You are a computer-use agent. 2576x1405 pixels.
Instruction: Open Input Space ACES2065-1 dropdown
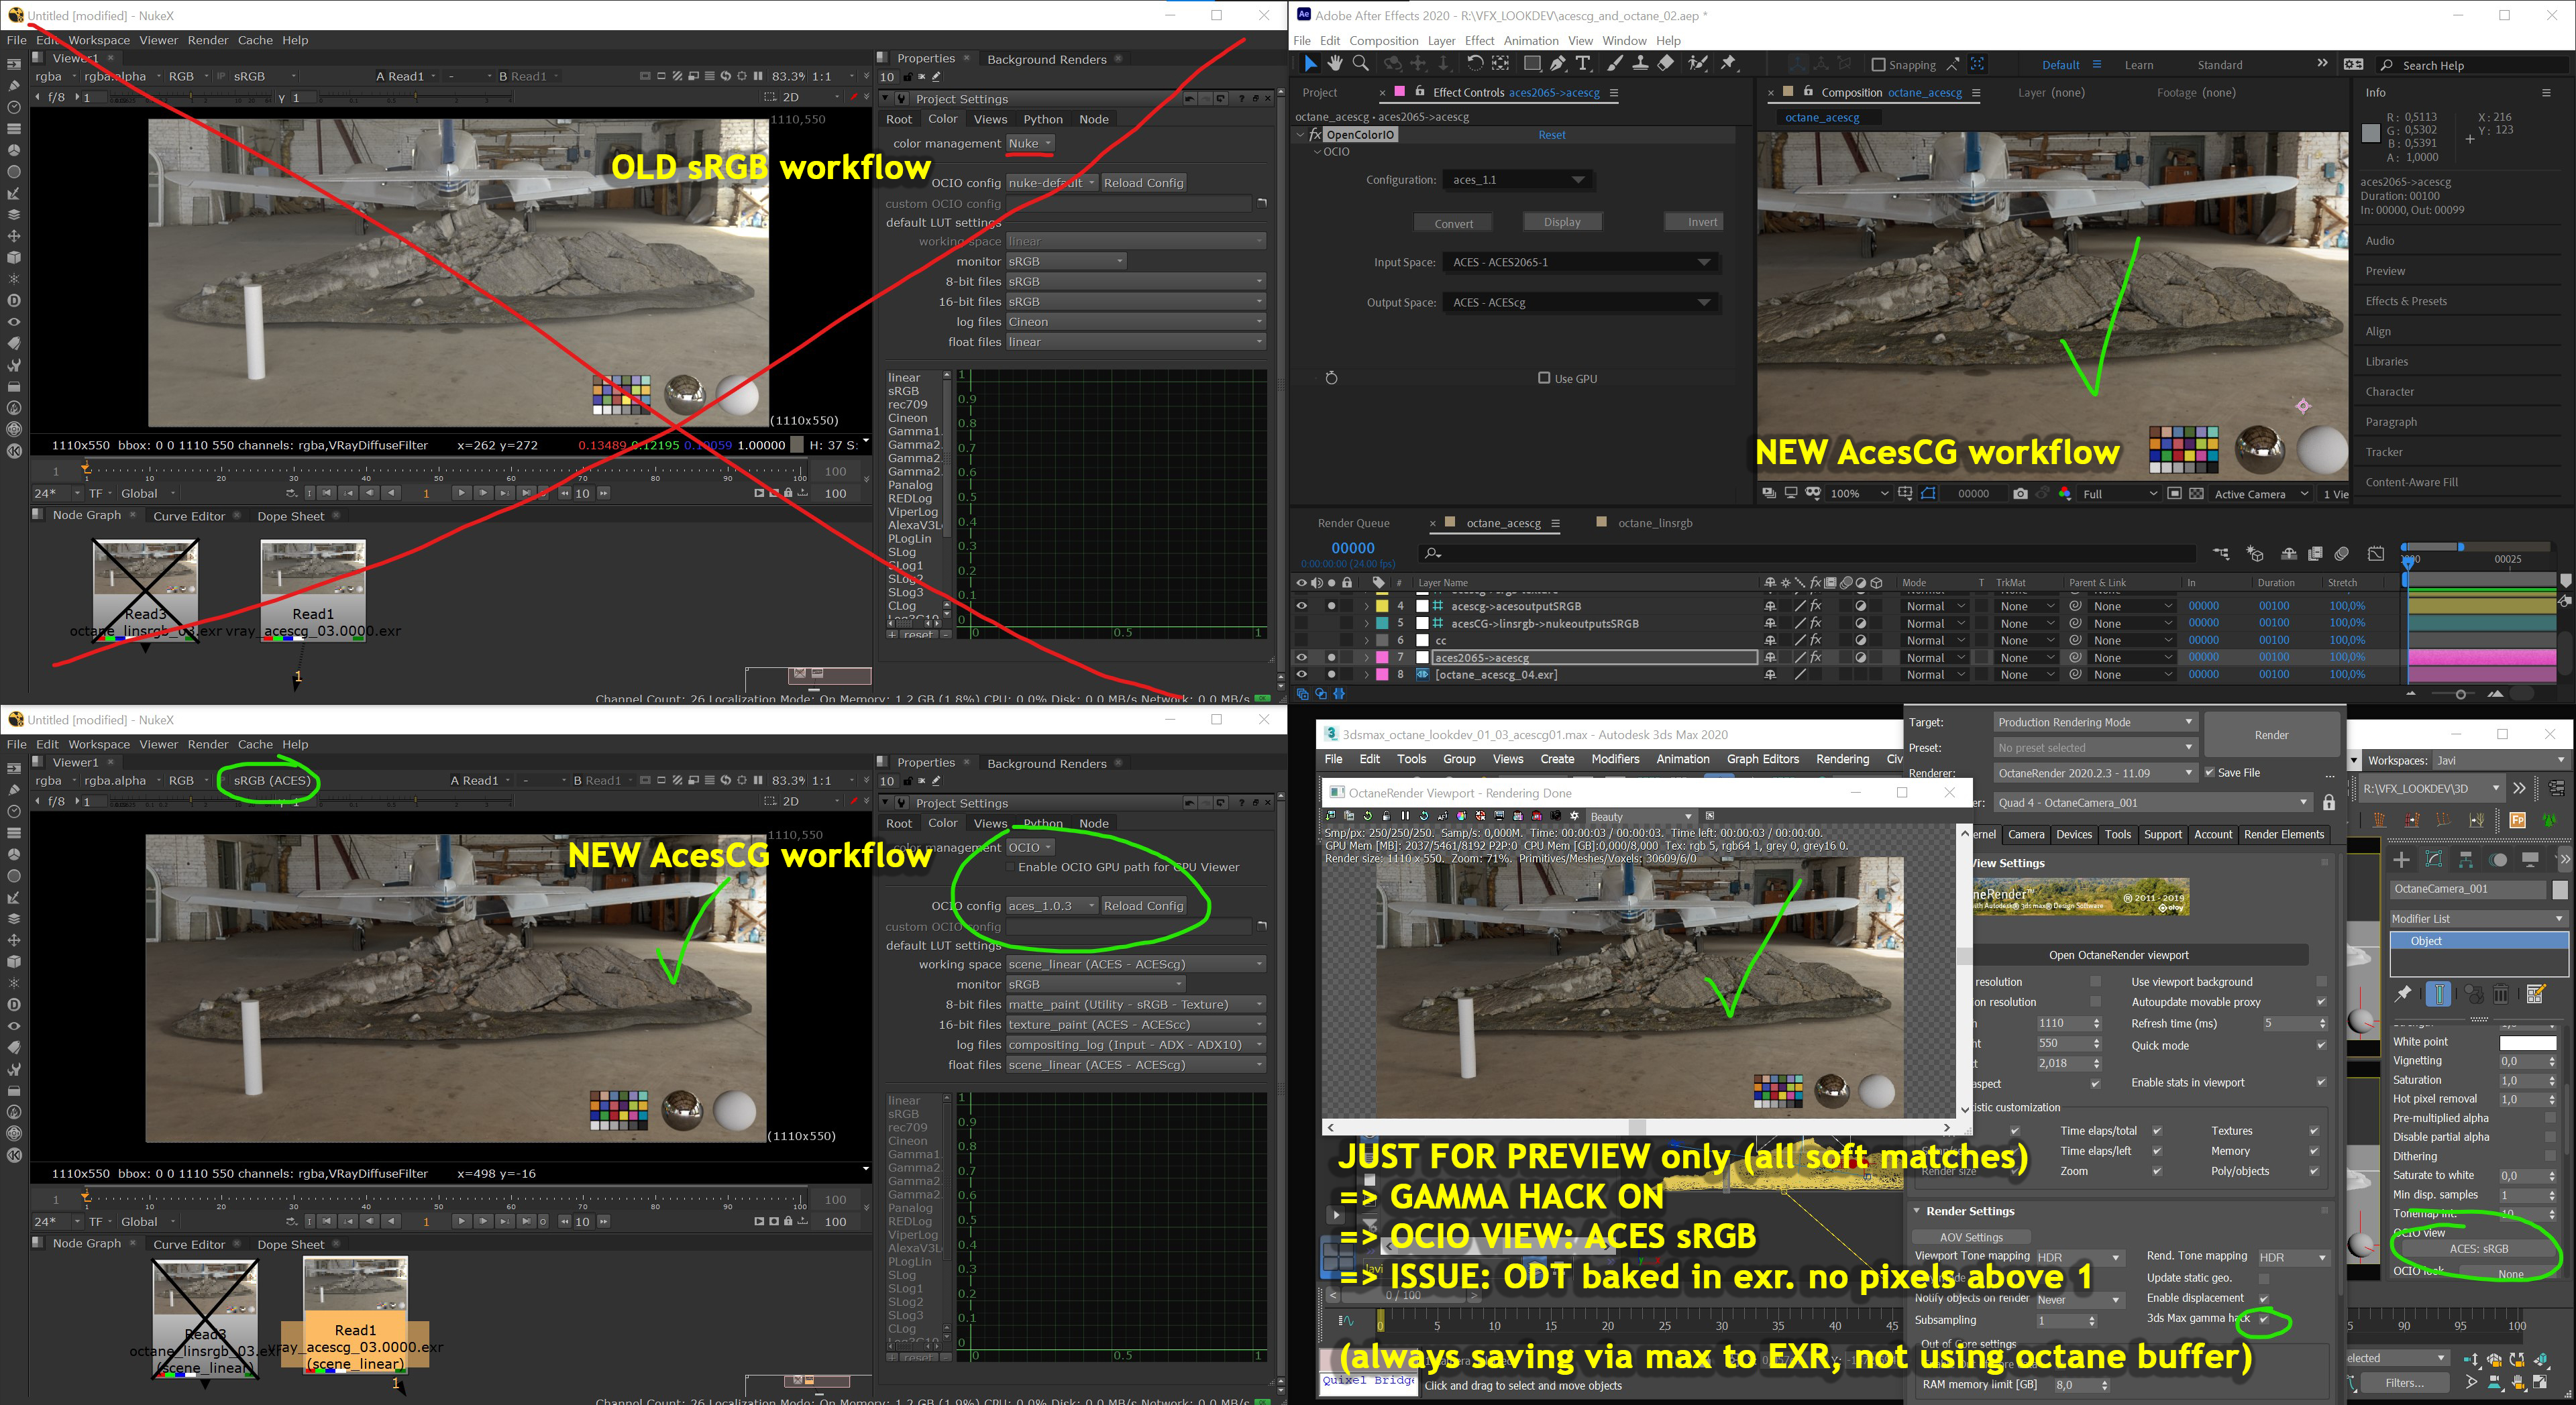click(x=1581, y=262)
